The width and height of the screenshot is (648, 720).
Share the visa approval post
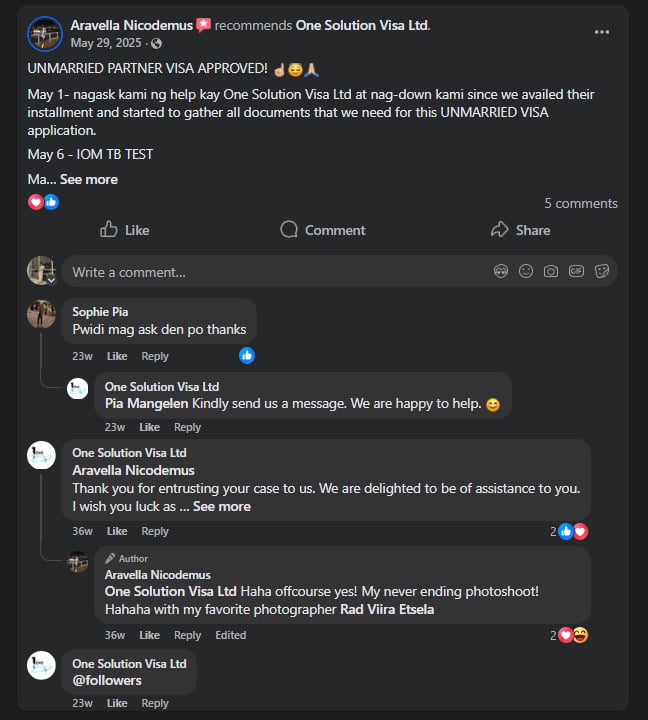coord(520,230)
